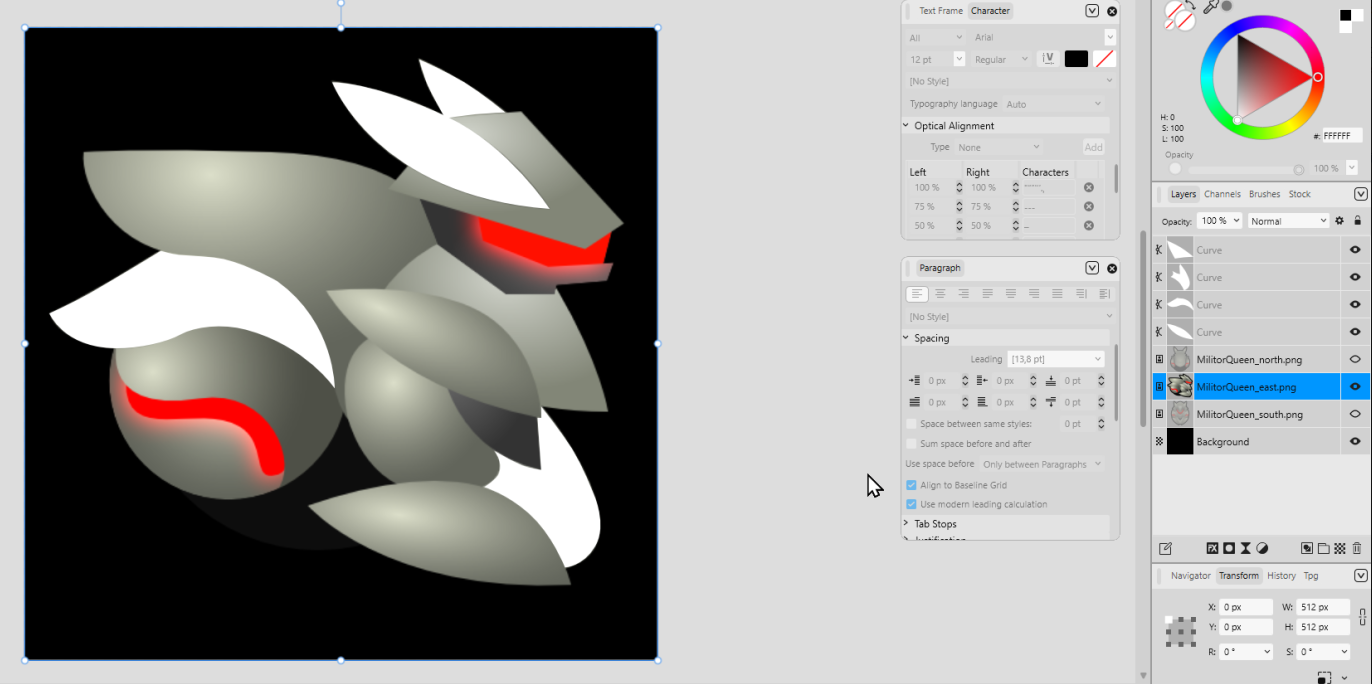The height and width of the screenshot is (684, 1372).
Task: Click the no-stroke text color swatch
Action: pos(1104,59)
